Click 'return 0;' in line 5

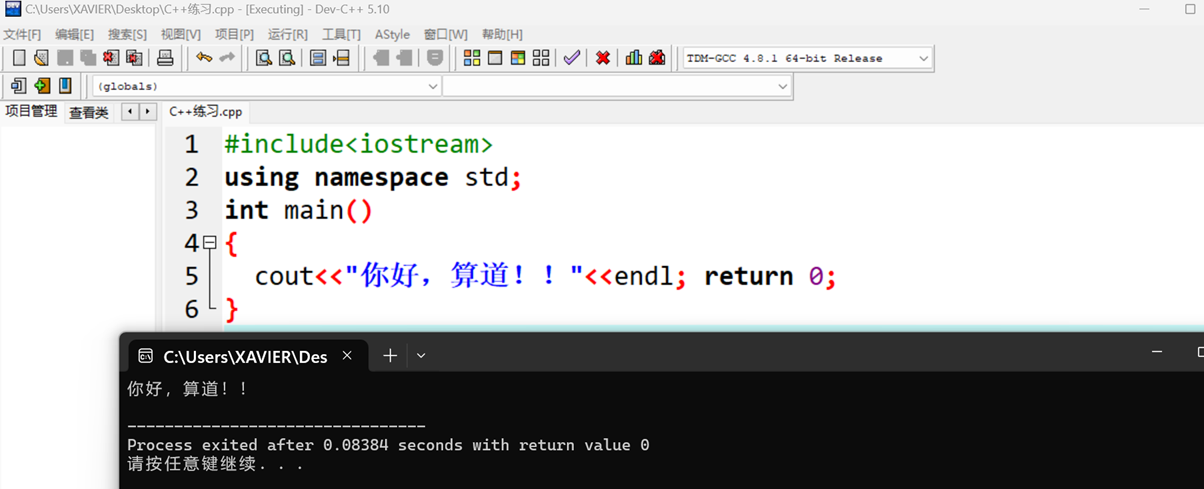(770, 276)
